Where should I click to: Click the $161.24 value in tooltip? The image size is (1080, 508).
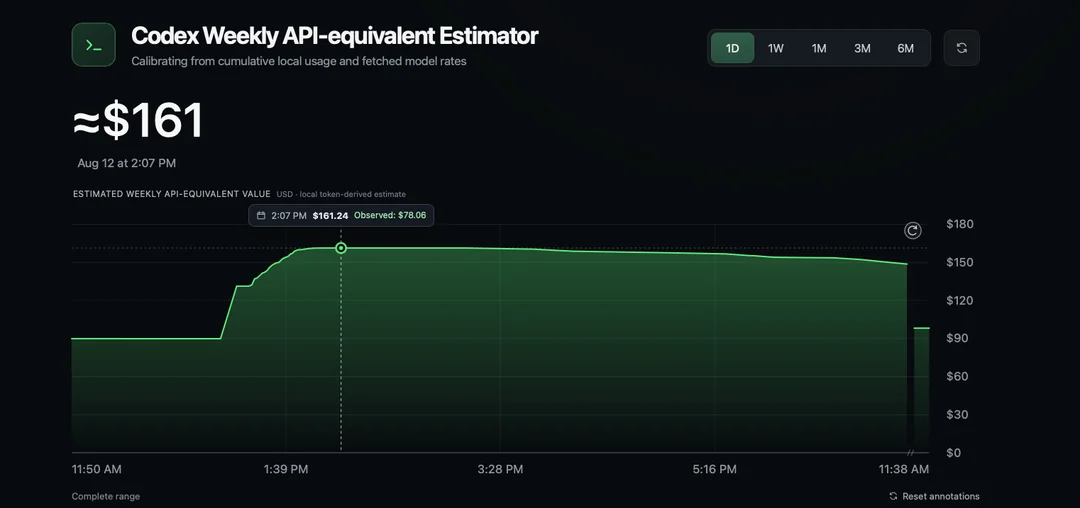pos(330,215)
